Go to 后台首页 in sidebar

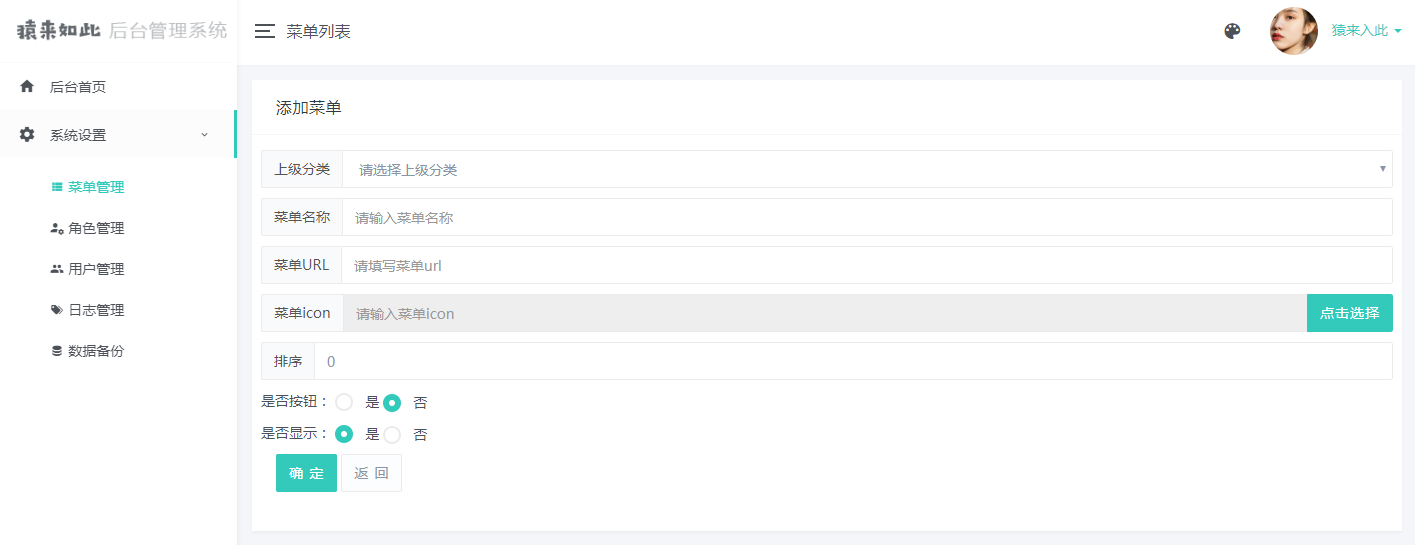(x=78, y=87)
